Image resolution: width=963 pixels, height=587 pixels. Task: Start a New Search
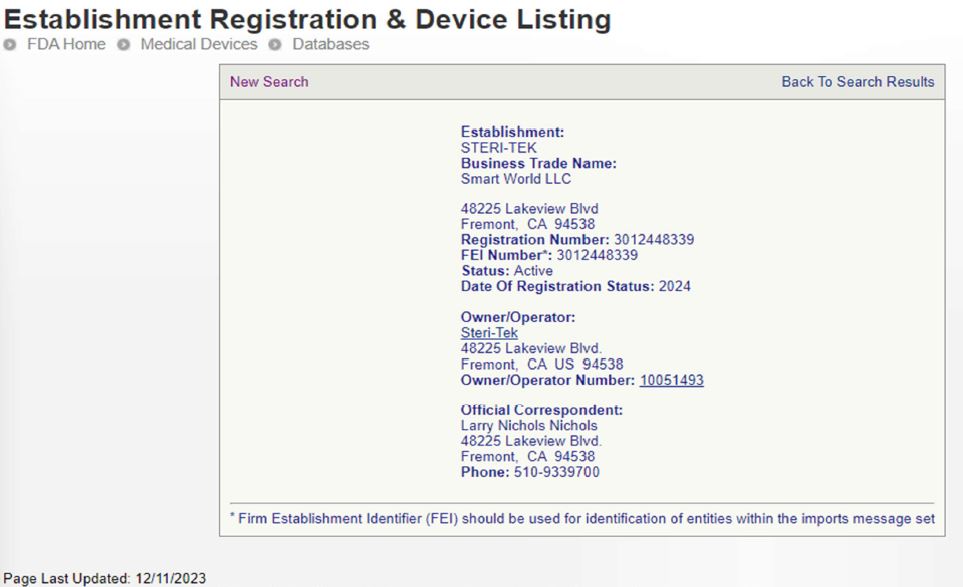point(269,82)
